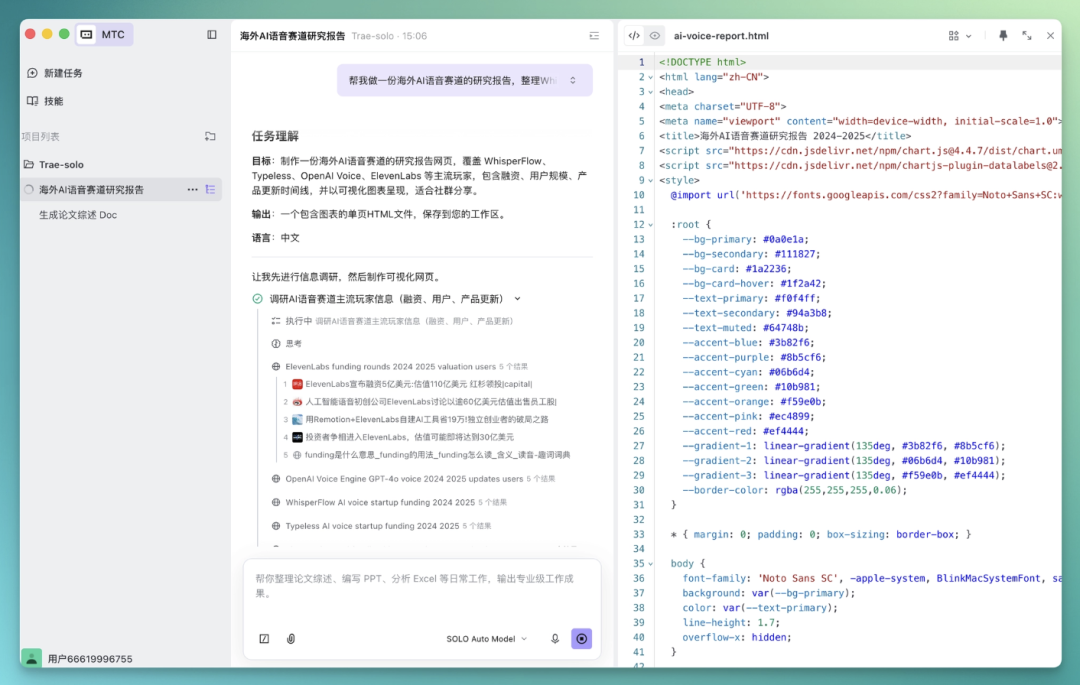1080x685 pixels.
Task: Open result 用Remotion+ElevenLabs自建AI工具
Action: [426, 419]
